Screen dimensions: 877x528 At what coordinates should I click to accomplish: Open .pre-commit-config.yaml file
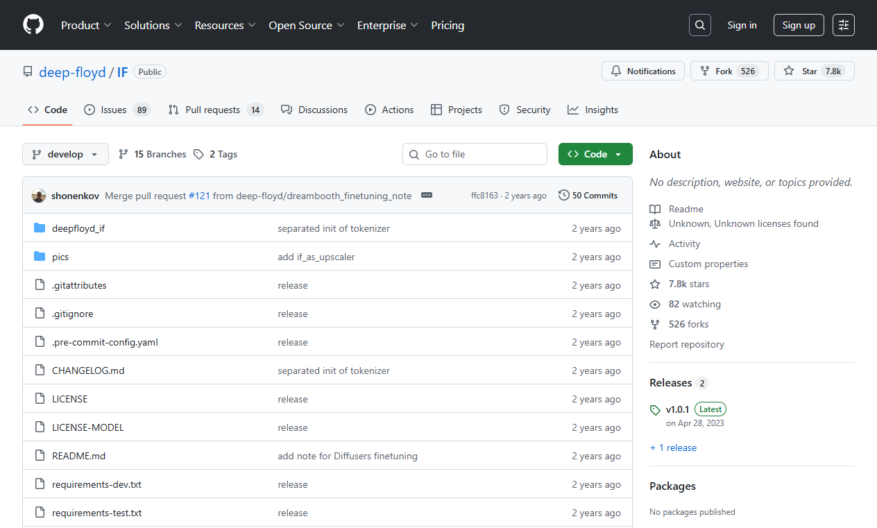point(105,342)
